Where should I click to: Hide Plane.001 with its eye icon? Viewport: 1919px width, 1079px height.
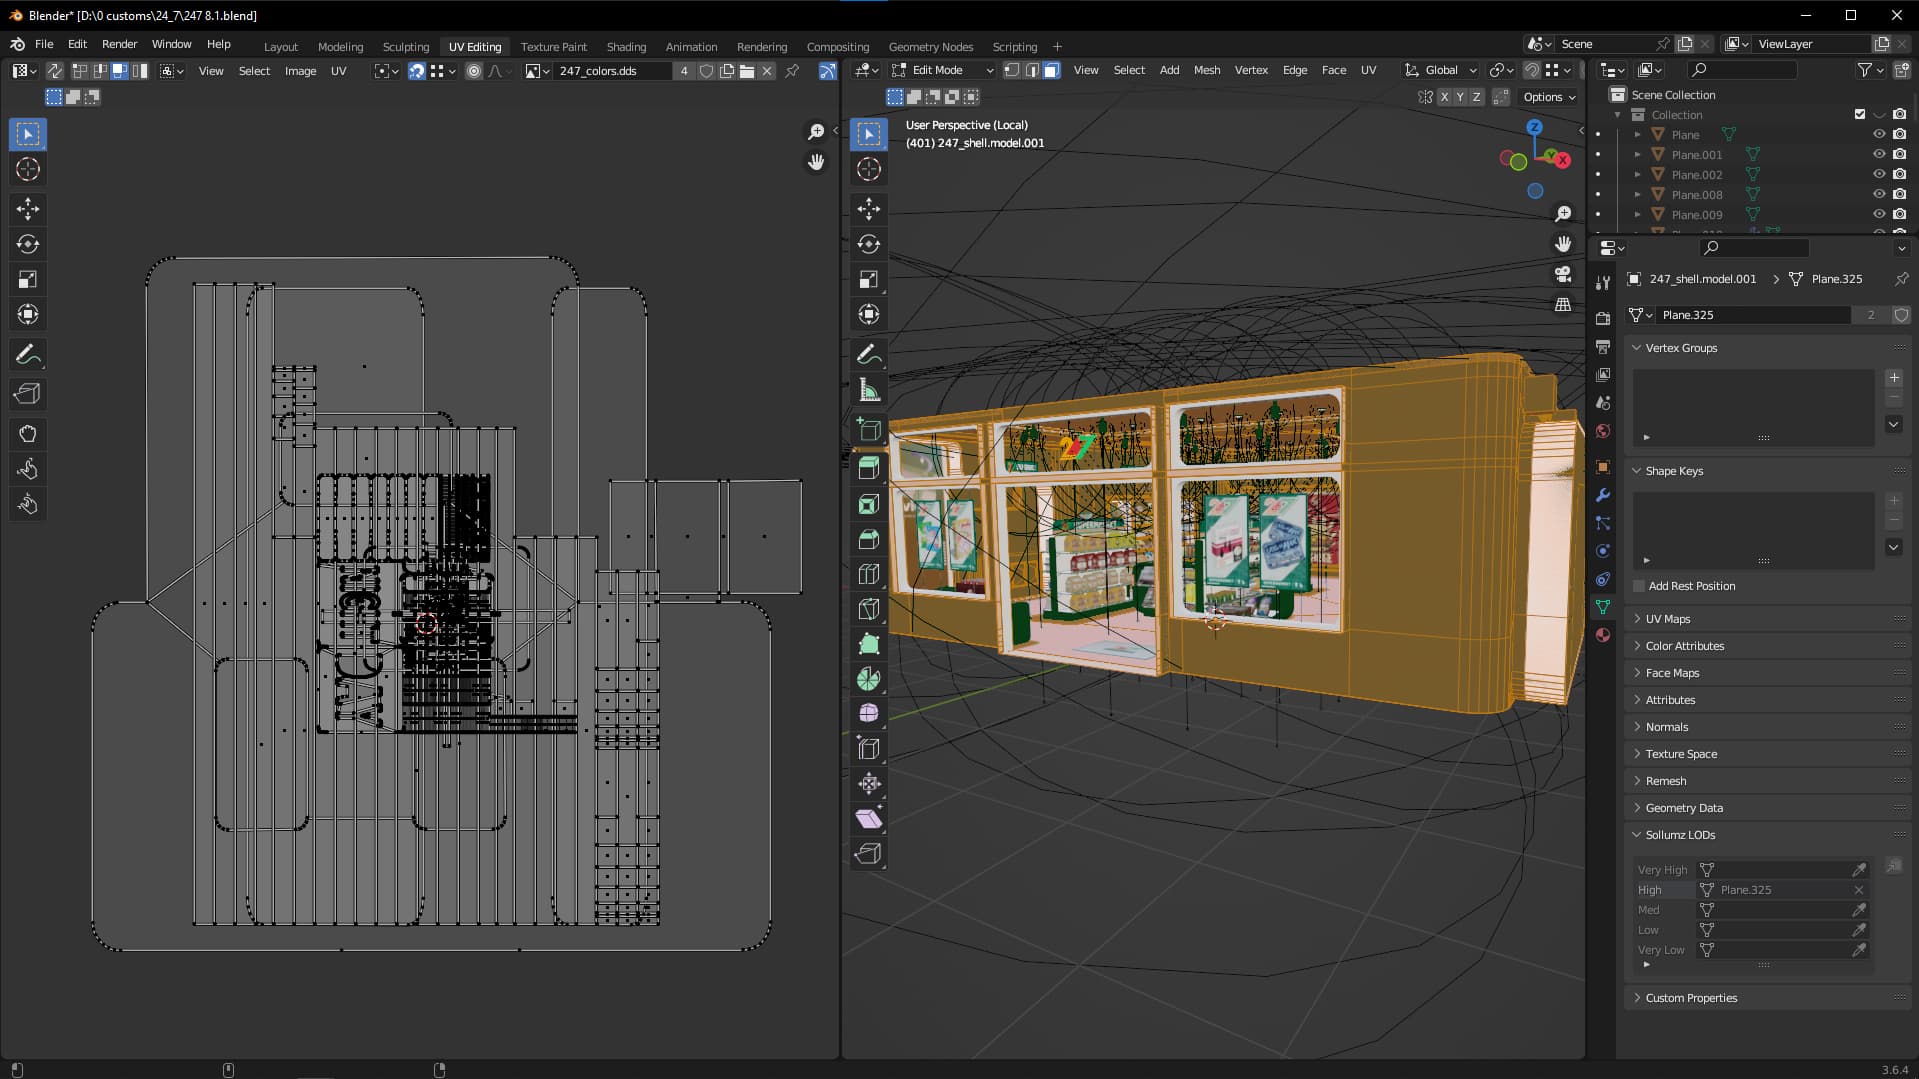click(1879, 154)
